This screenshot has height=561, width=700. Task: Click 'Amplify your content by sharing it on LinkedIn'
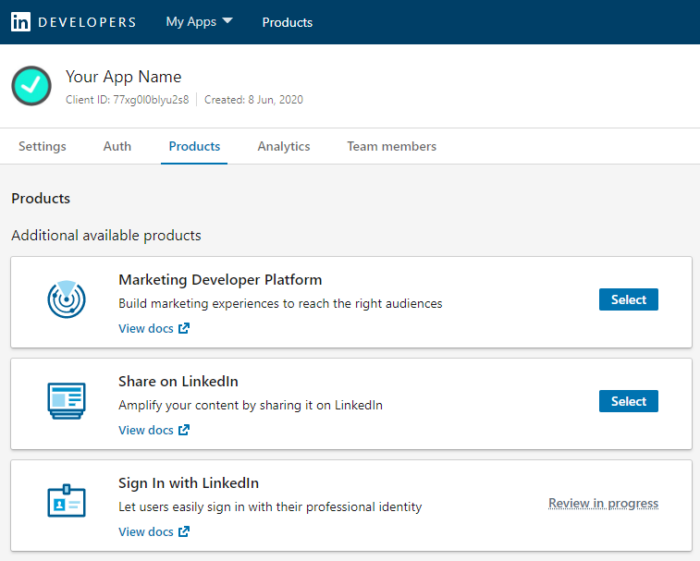(x=250, y=405)
